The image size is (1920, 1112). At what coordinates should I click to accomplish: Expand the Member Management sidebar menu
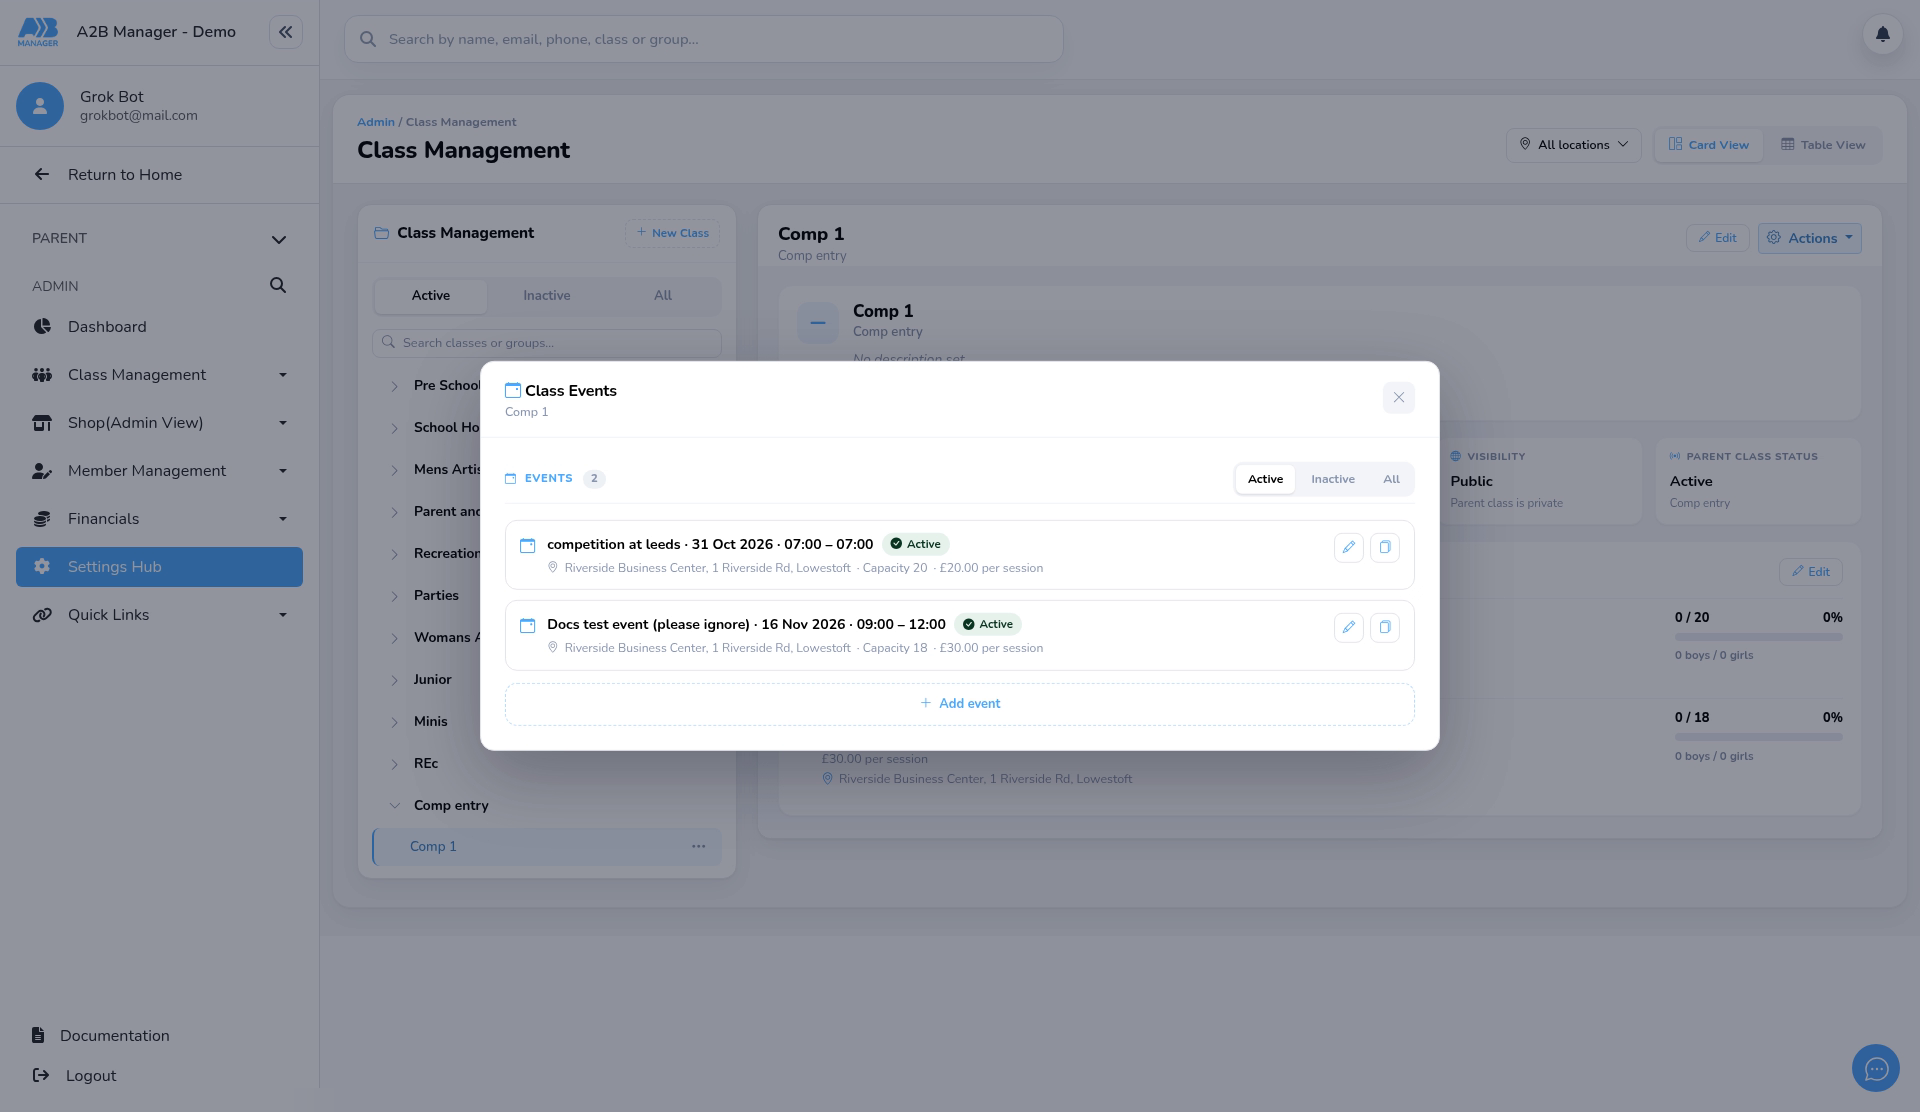click(159, 471)
